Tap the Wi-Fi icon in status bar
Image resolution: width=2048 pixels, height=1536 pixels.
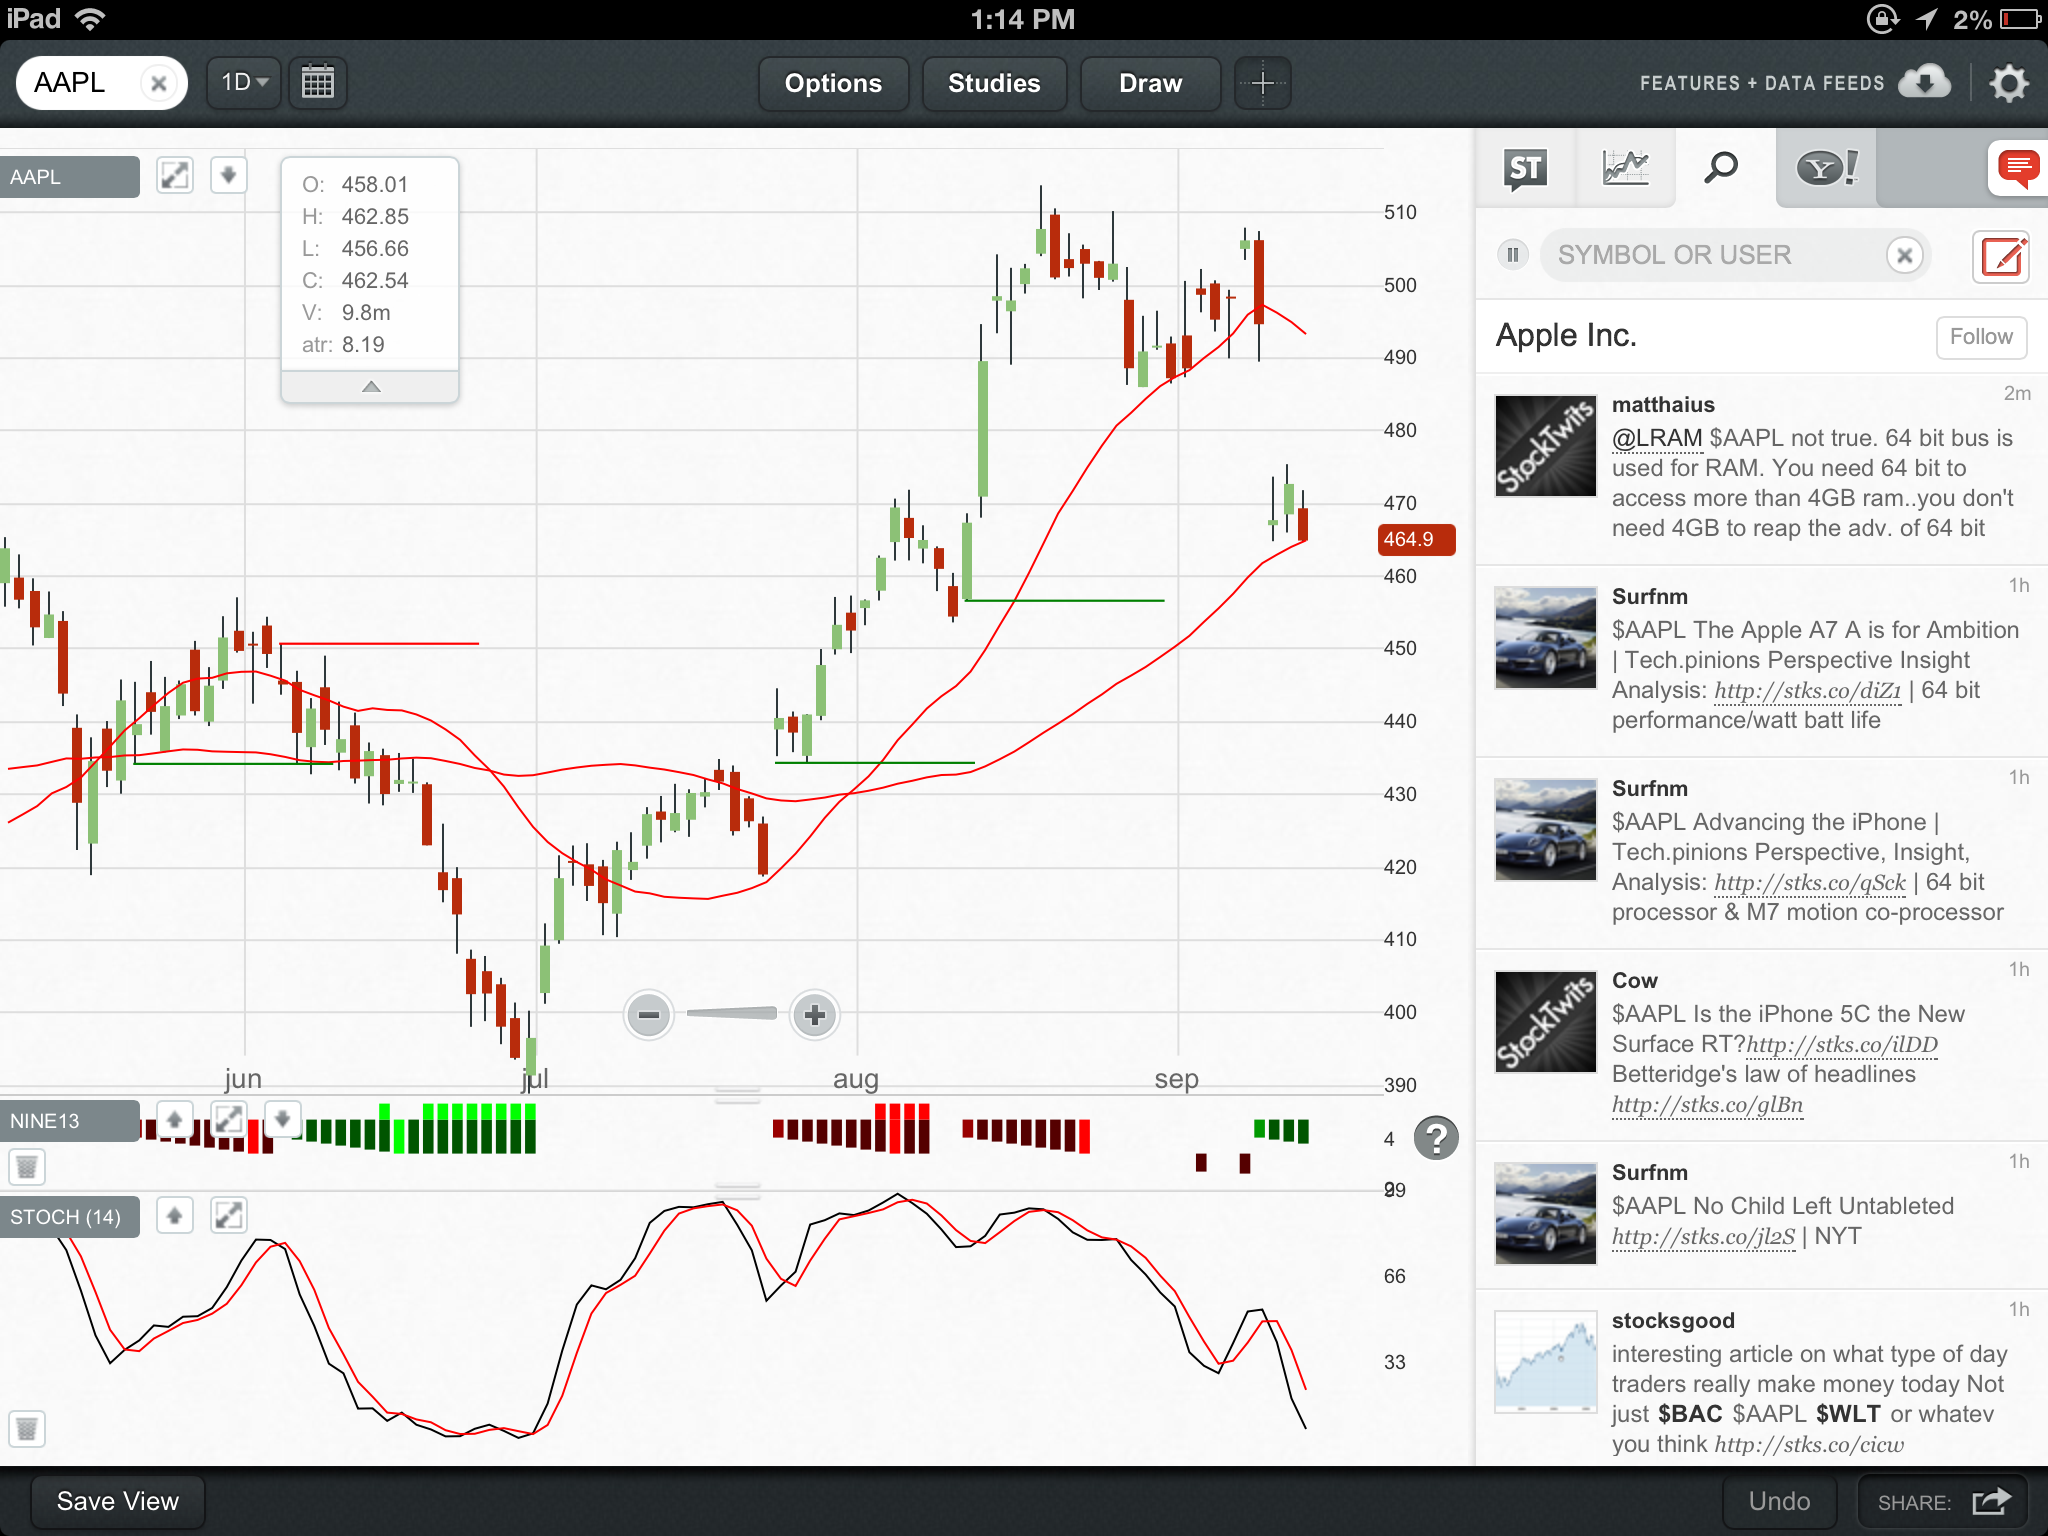pos(91,19)
